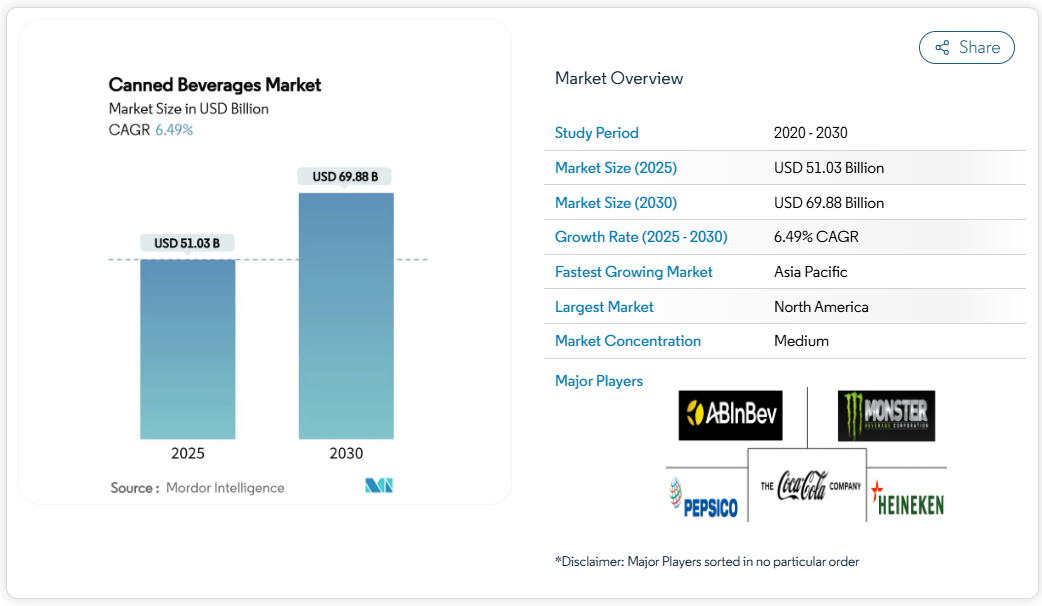The width and height of the screenshot is (1042, 606).
Task: Click the USD 69.88 B bar label
Action: pos(345,177)
